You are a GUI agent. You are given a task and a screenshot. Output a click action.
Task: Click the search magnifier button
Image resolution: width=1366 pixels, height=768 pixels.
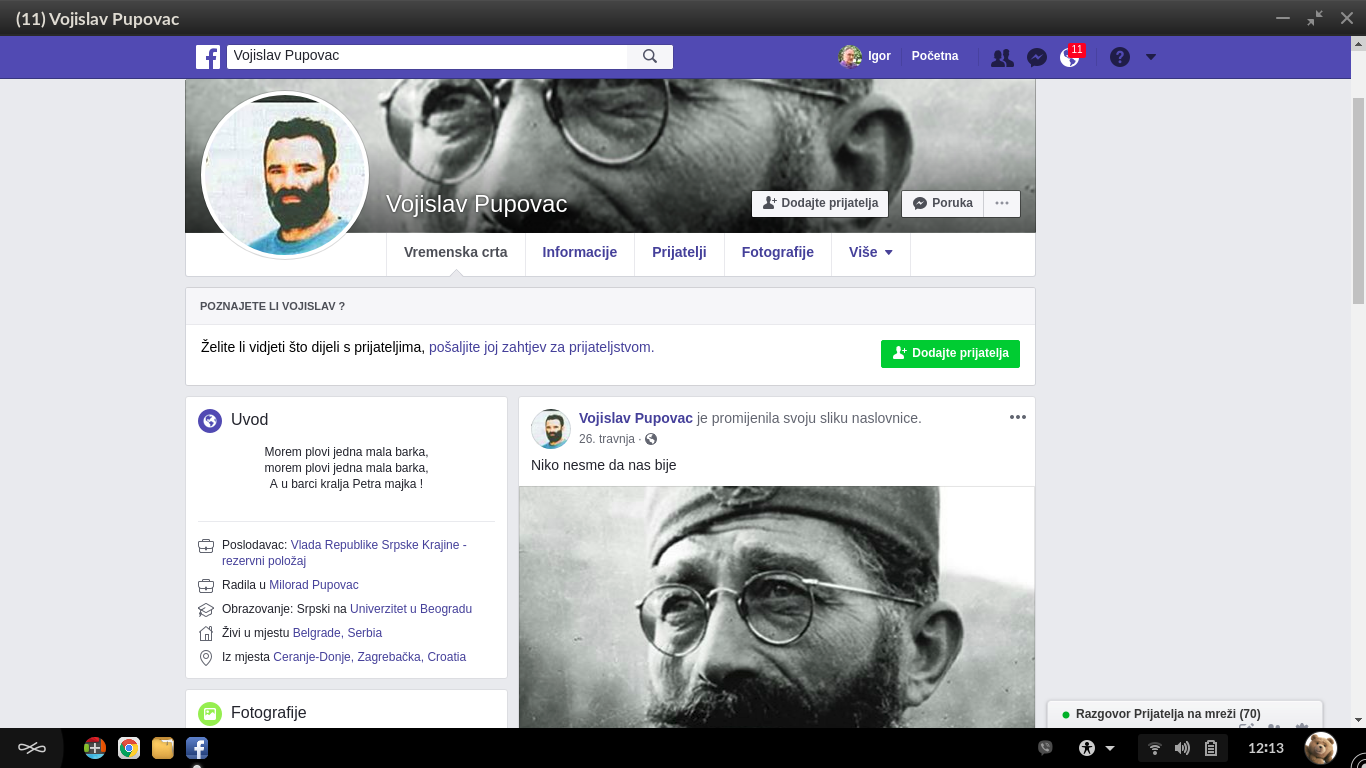point(650,56)
